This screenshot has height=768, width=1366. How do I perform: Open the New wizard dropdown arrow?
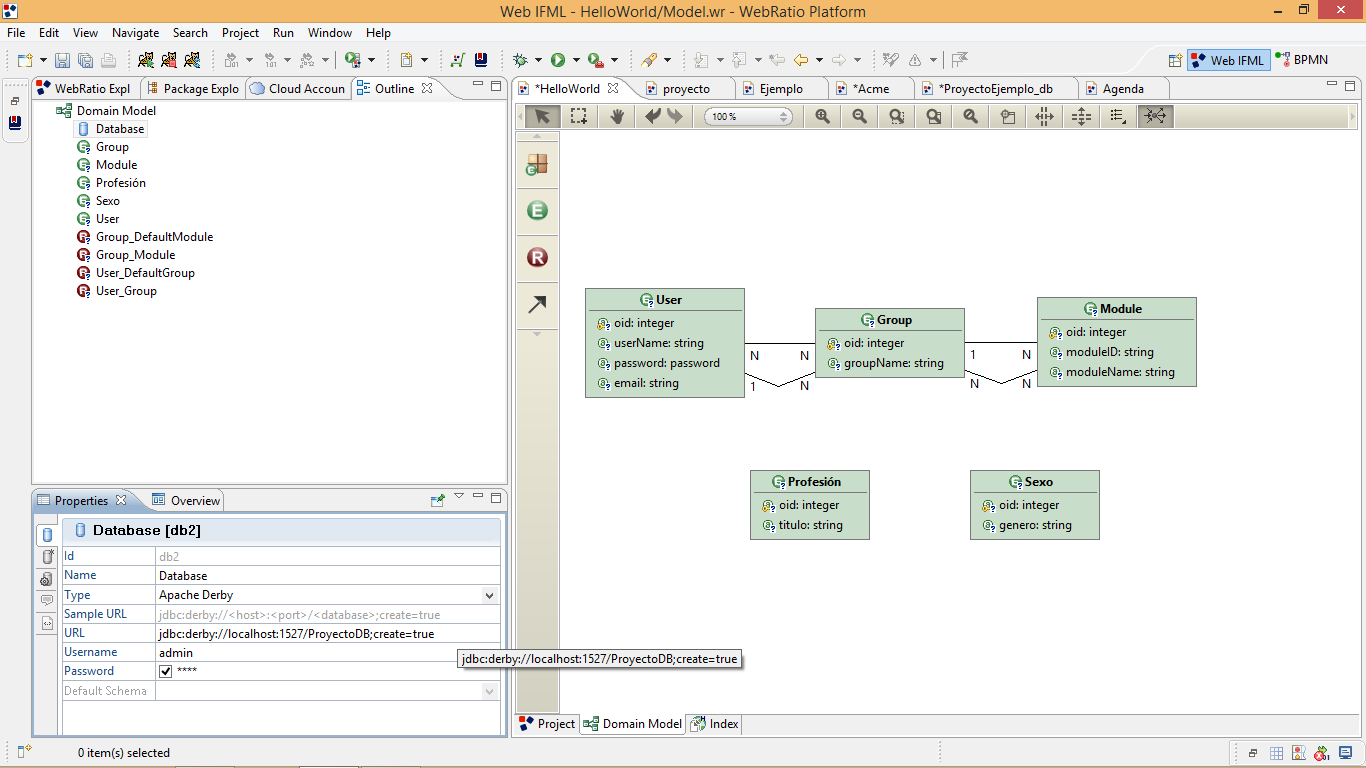coord(43,60)
